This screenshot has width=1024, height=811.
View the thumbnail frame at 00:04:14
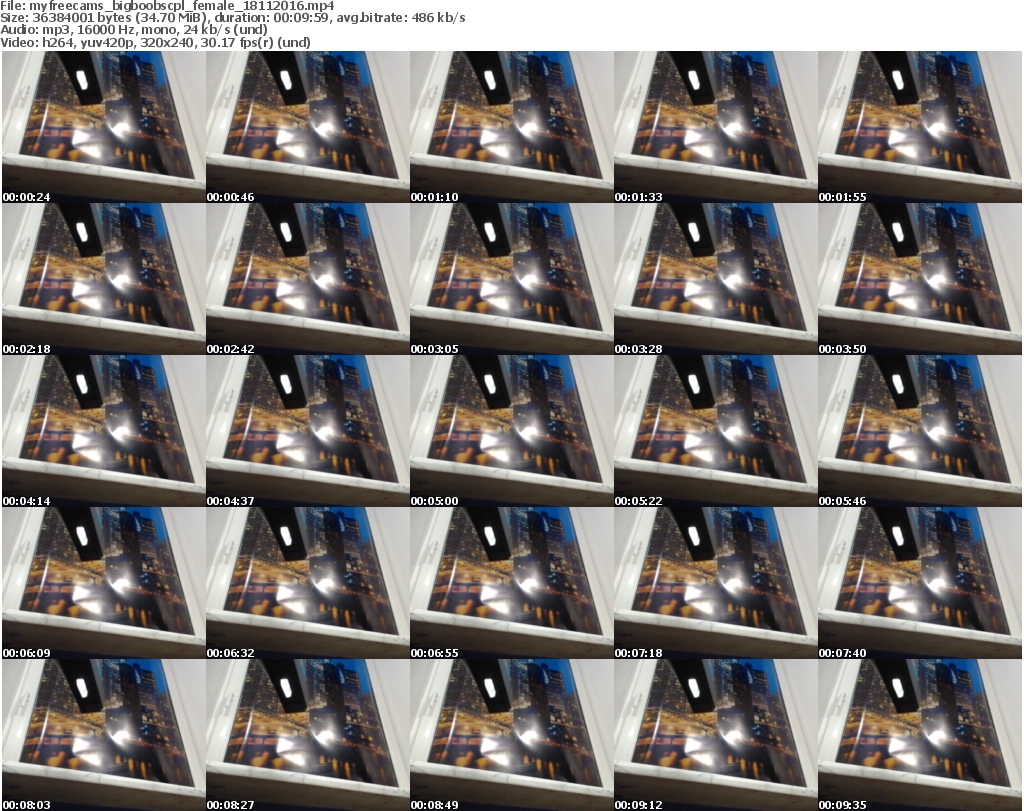104,431
